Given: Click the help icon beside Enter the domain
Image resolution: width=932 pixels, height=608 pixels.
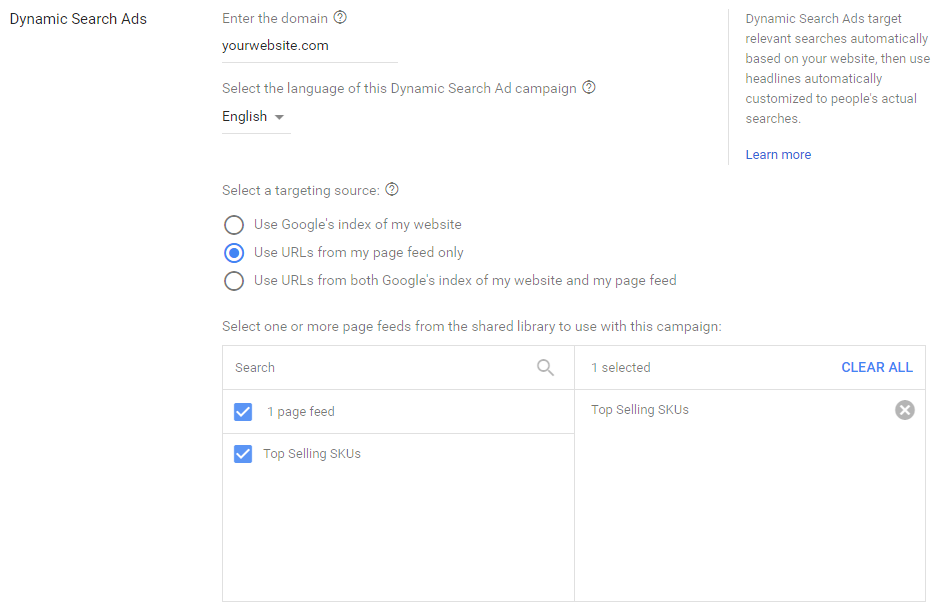Looking at the screenshot, I should click(341, 17).
